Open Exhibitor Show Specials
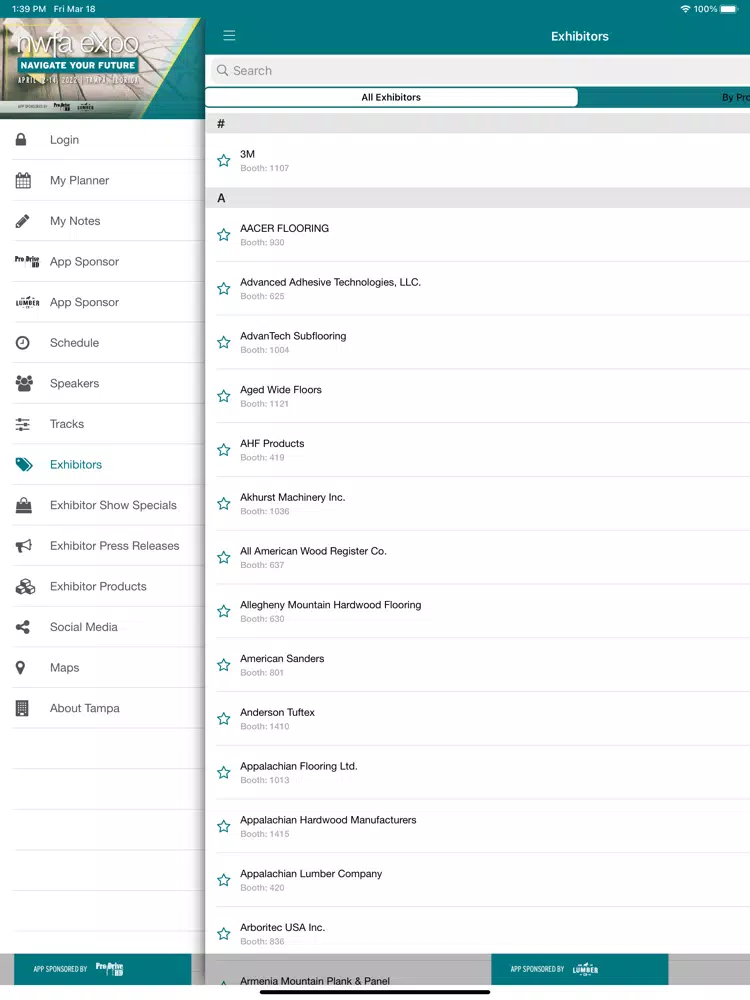Screen dimensions: 750x1000 pyautogui.click(x=102, y=505)
